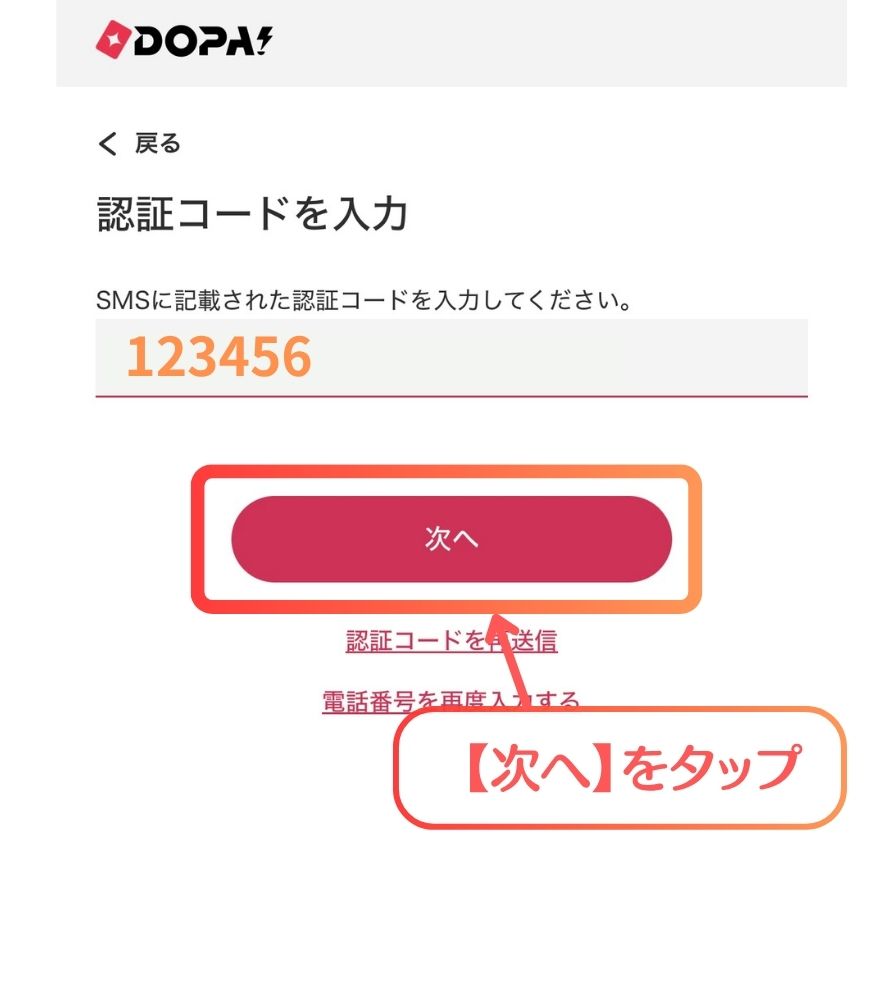The image size is (880, 1000).
Task: Click the 【次へ】をタップ callout bubble
Action: click(620, 767)
